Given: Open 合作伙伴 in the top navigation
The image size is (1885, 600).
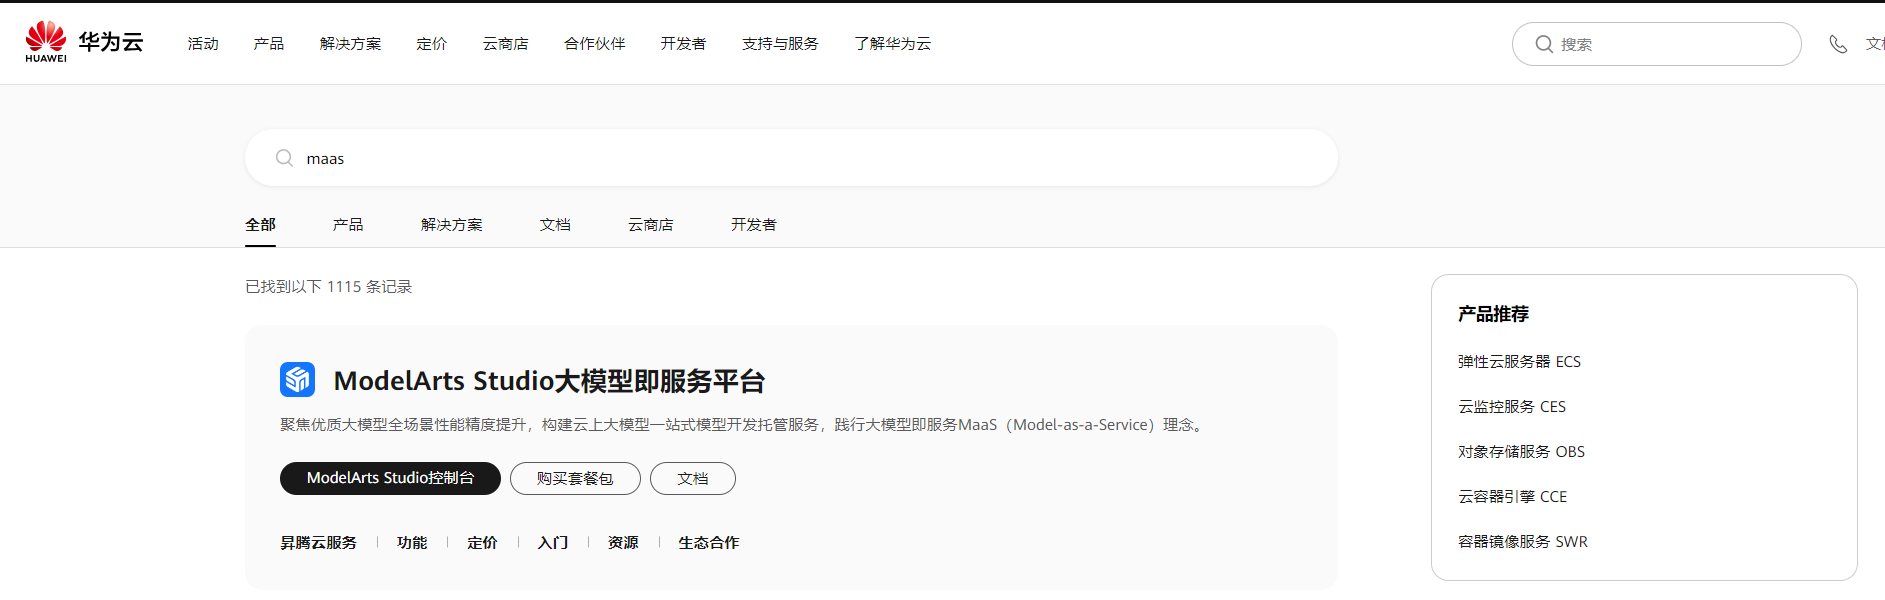Looking at the screenshot, I should [x=595, y=44].
